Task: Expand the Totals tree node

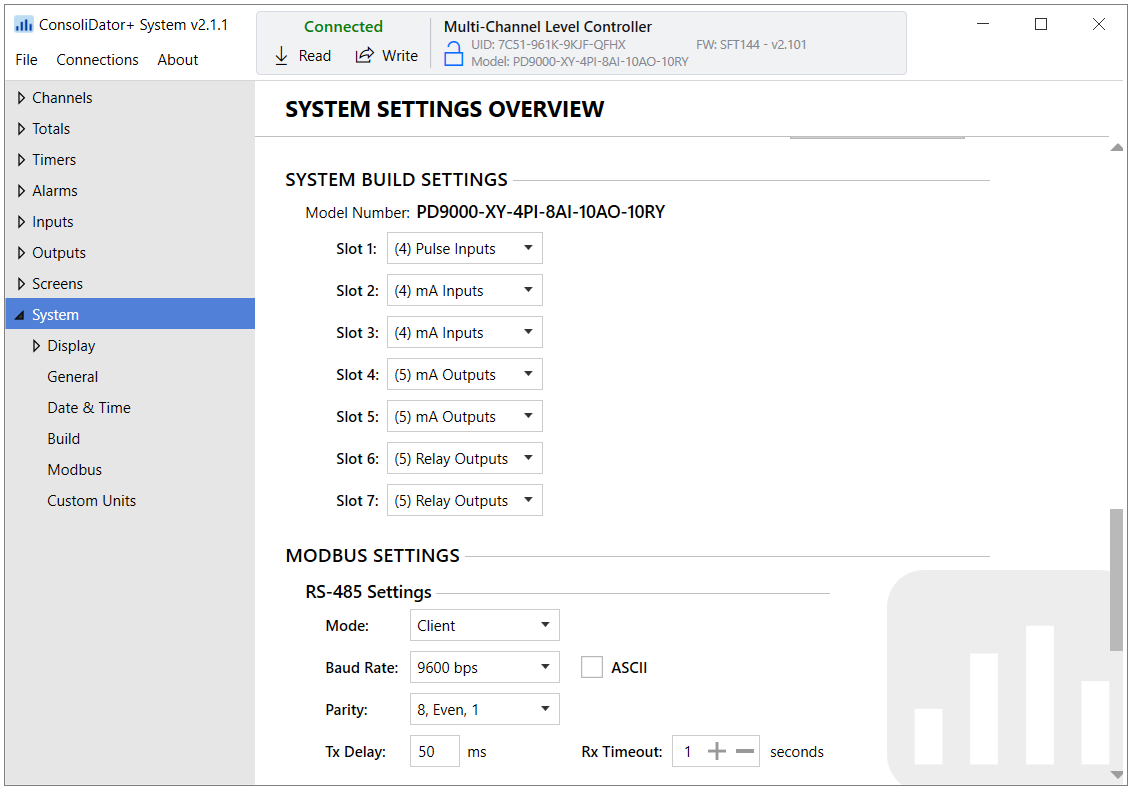Action: [x=21, y=128]
